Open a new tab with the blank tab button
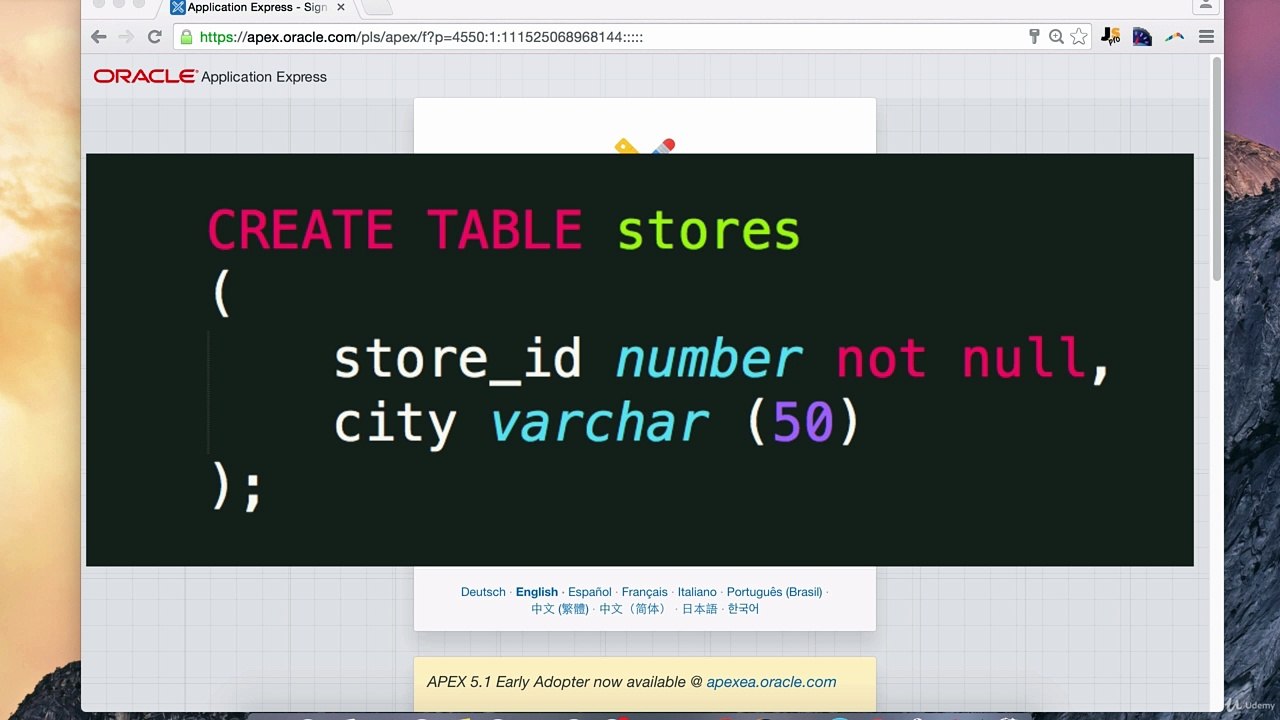 point(376,7)
